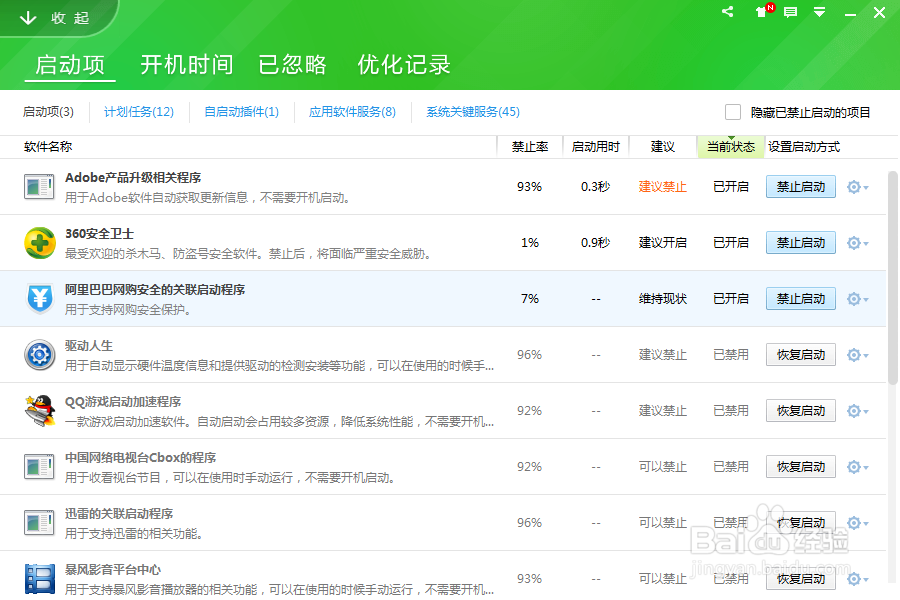Sort by 启动用时 column header
Viewport: 900px width, 600px height.
[596, 147]
